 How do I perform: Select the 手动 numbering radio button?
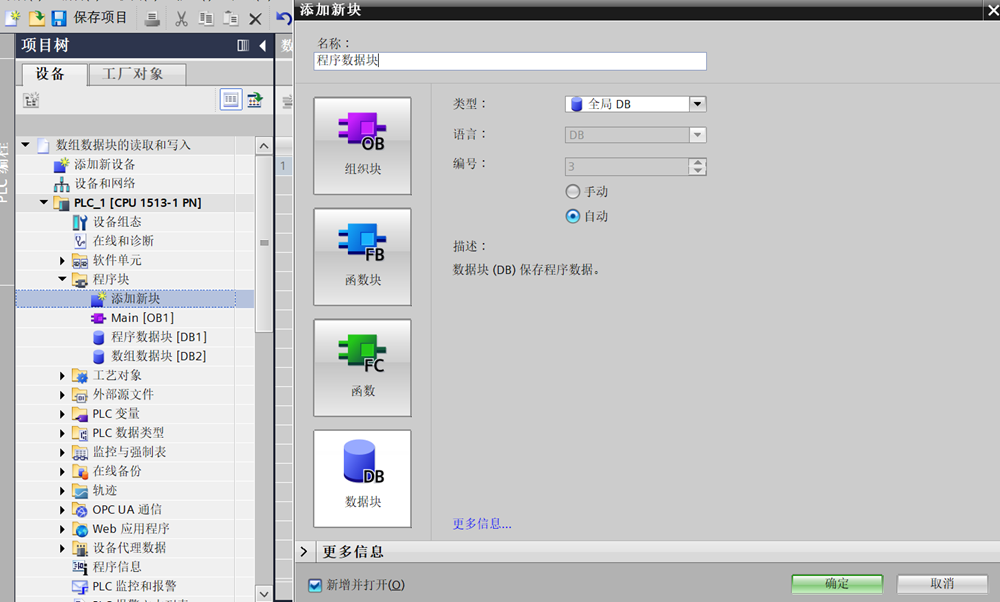click(573, 191)
